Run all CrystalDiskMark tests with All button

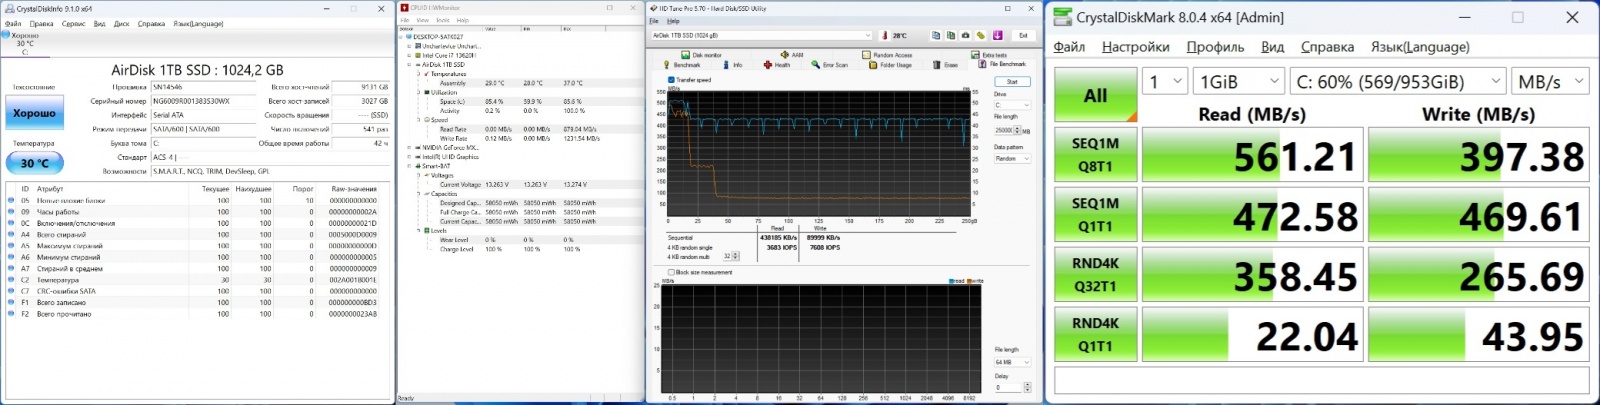(x=1095, y=95)
